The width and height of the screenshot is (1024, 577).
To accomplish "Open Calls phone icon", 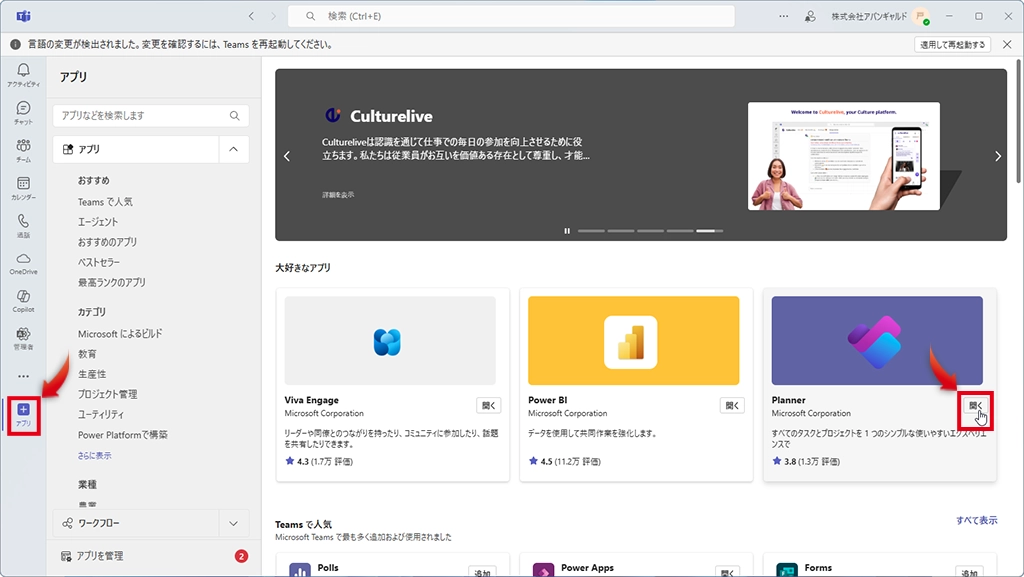I will coord(23,226).
